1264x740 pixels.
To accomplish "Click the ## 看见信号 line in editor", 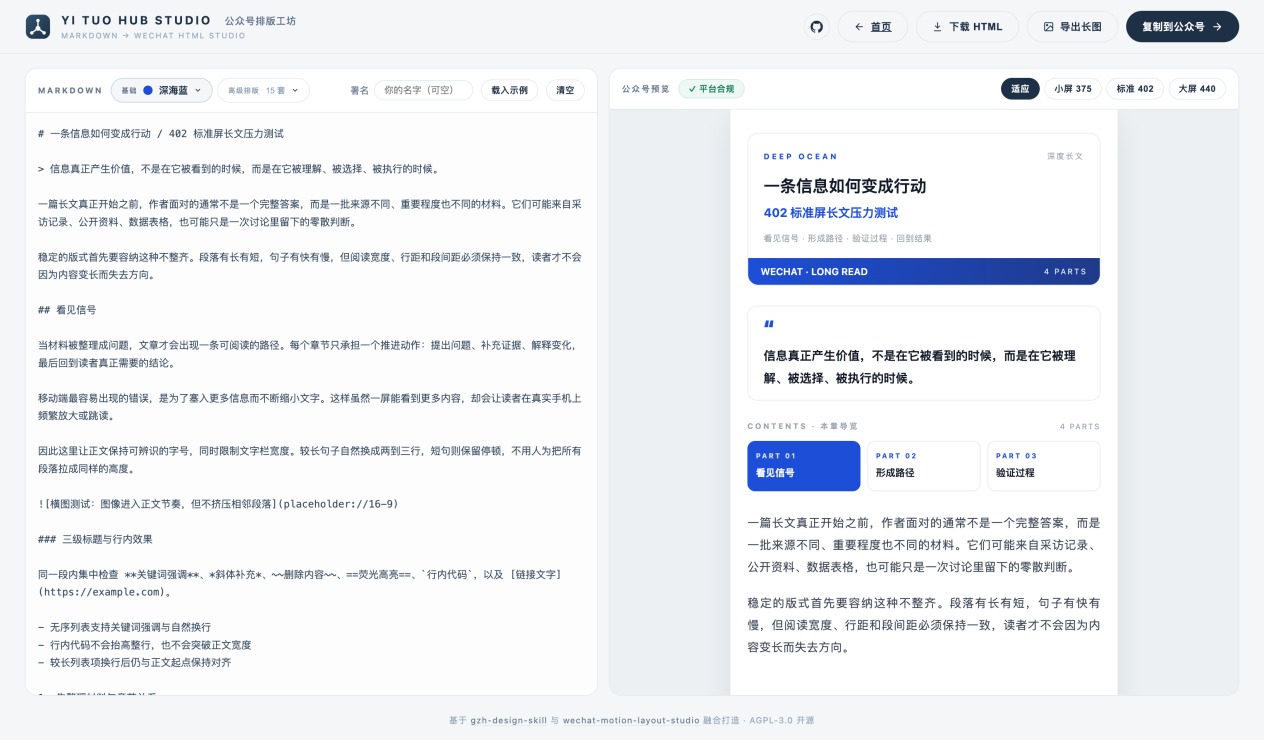I will click(67, 310).
